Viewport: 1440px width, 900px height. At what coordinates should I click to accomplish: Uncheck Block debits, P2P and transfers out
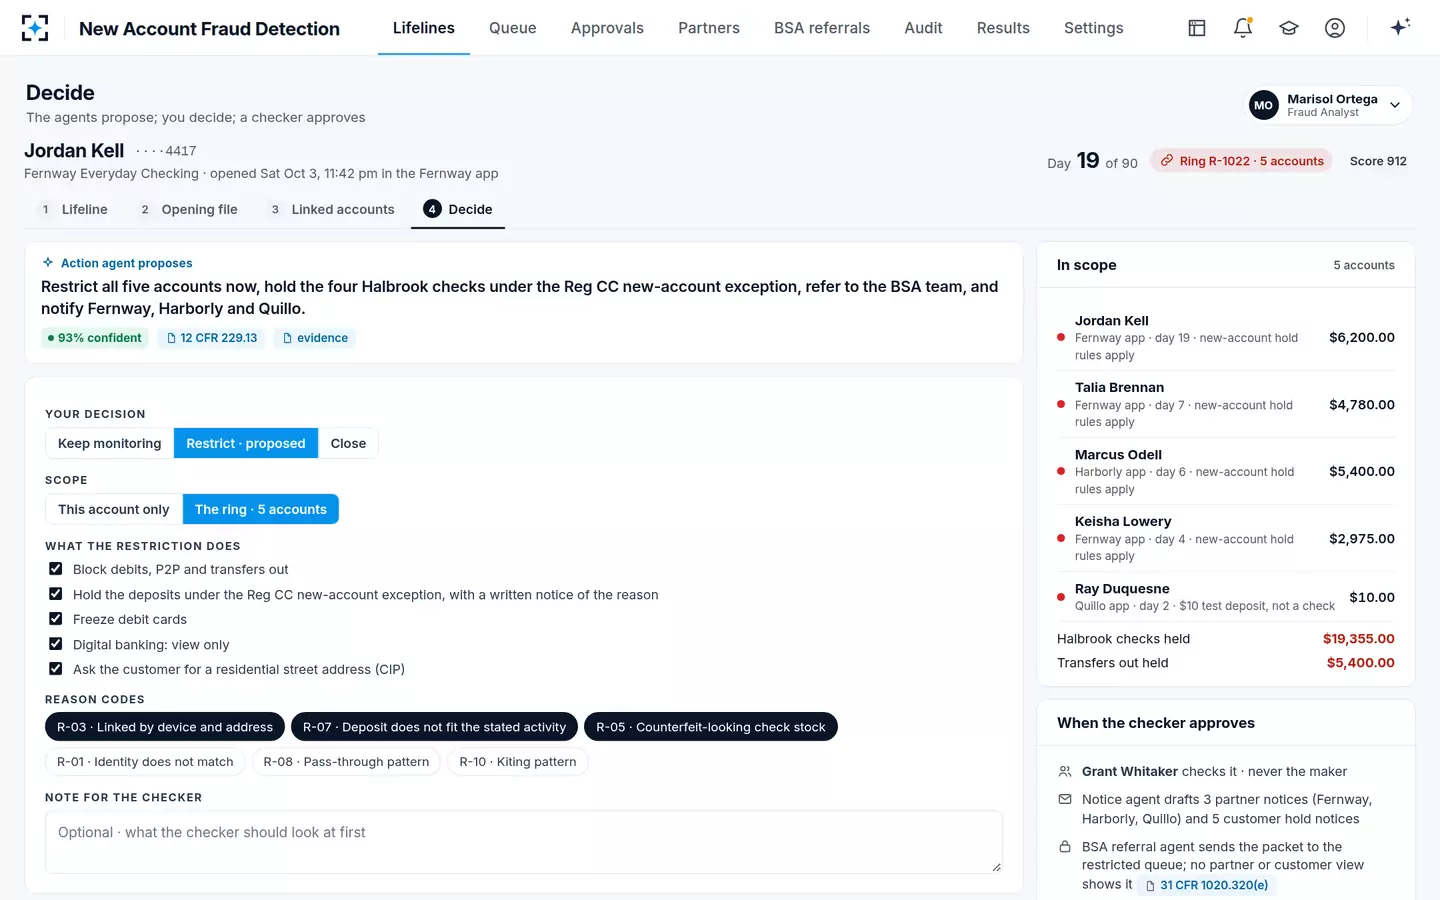coord(56,569)
